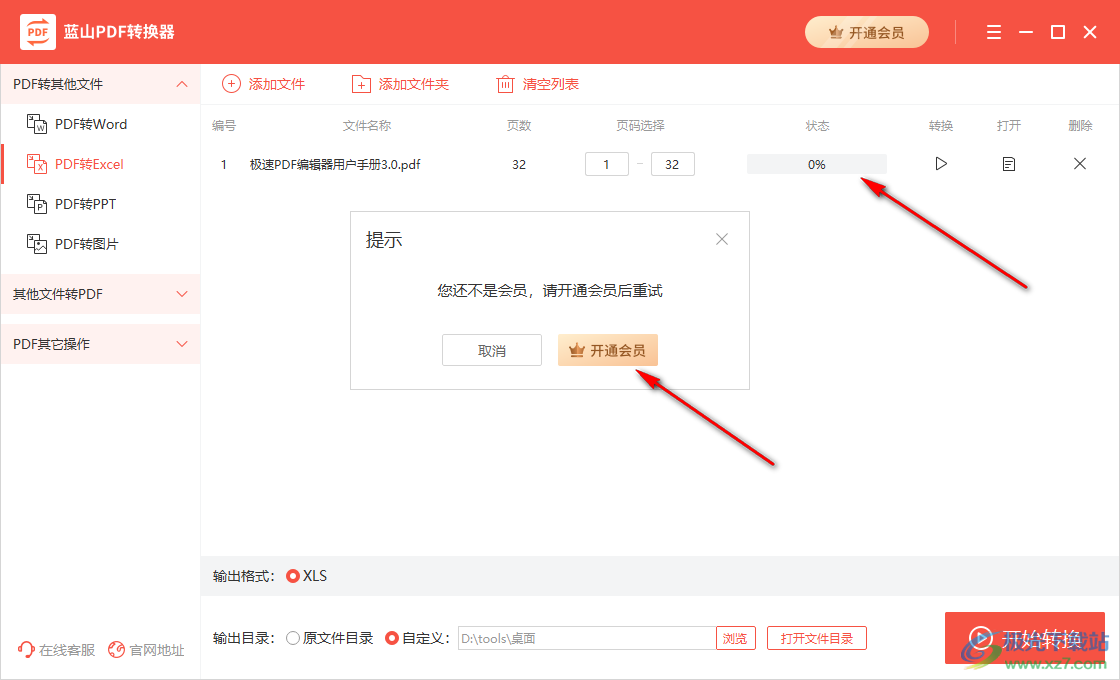Click the start page number field
The image size is (1120, 680).
(606, 164)
